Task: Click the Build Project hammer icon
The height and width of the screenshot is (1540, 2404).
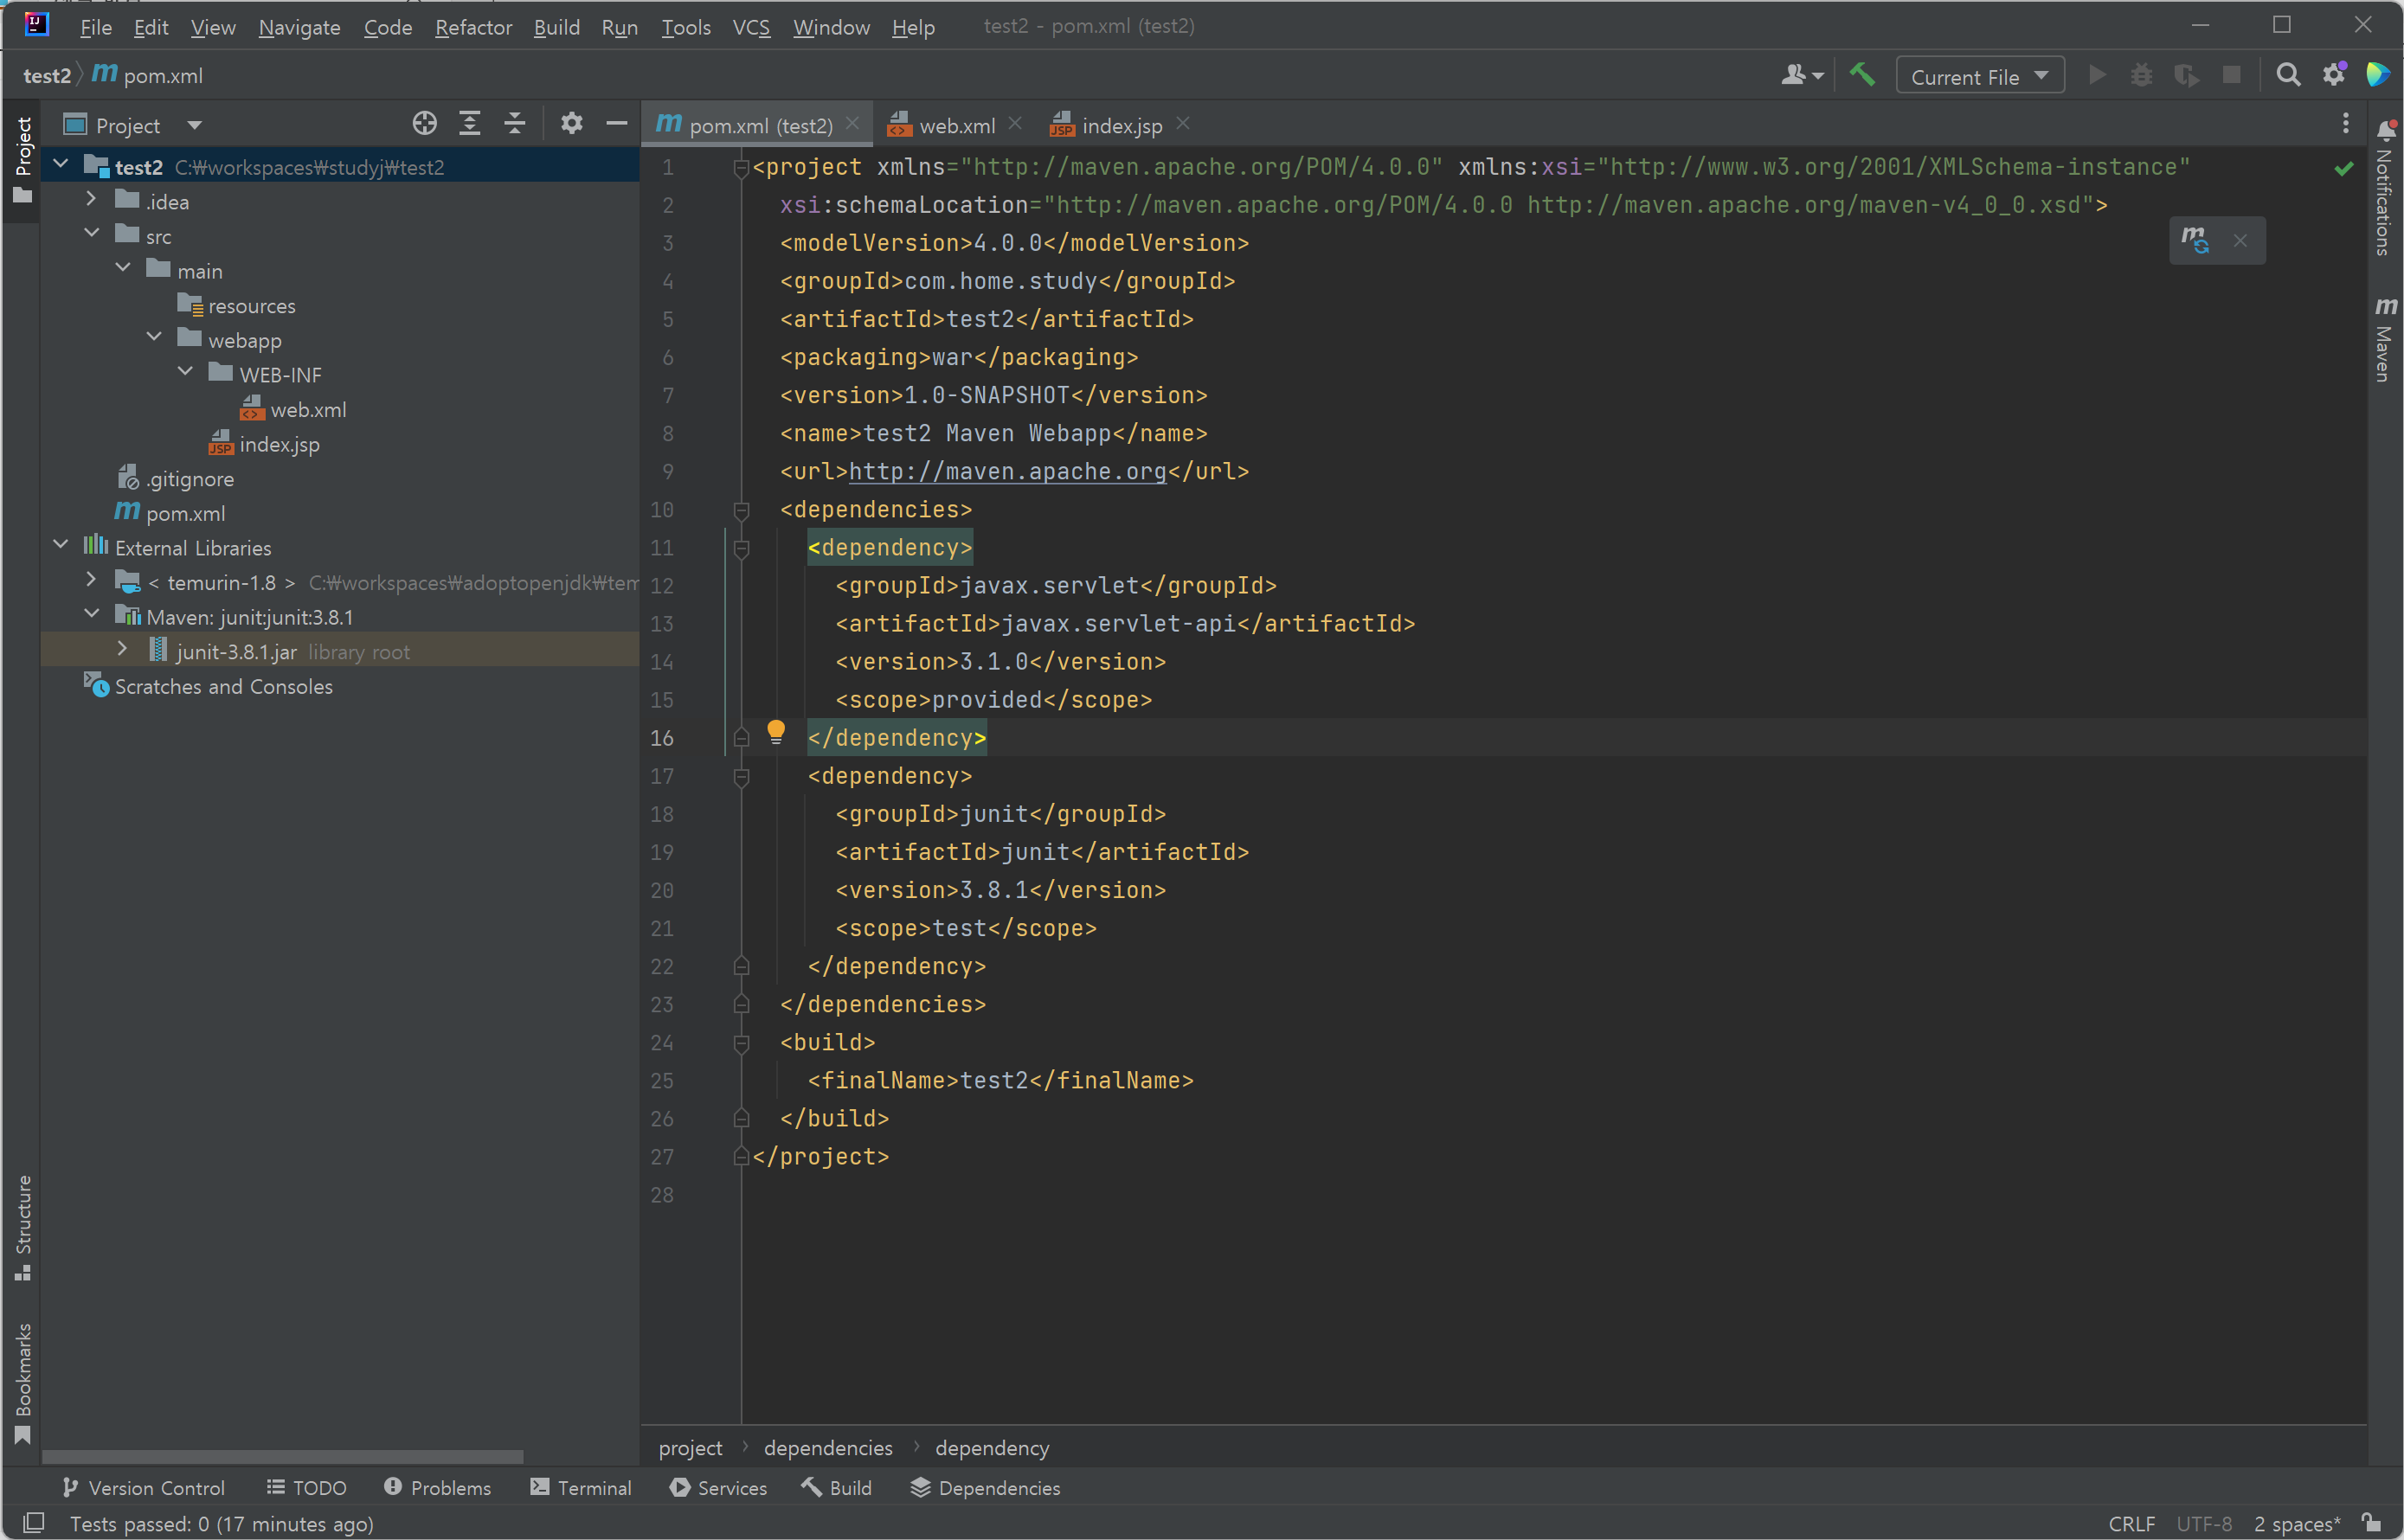Action: point(1862,75)
